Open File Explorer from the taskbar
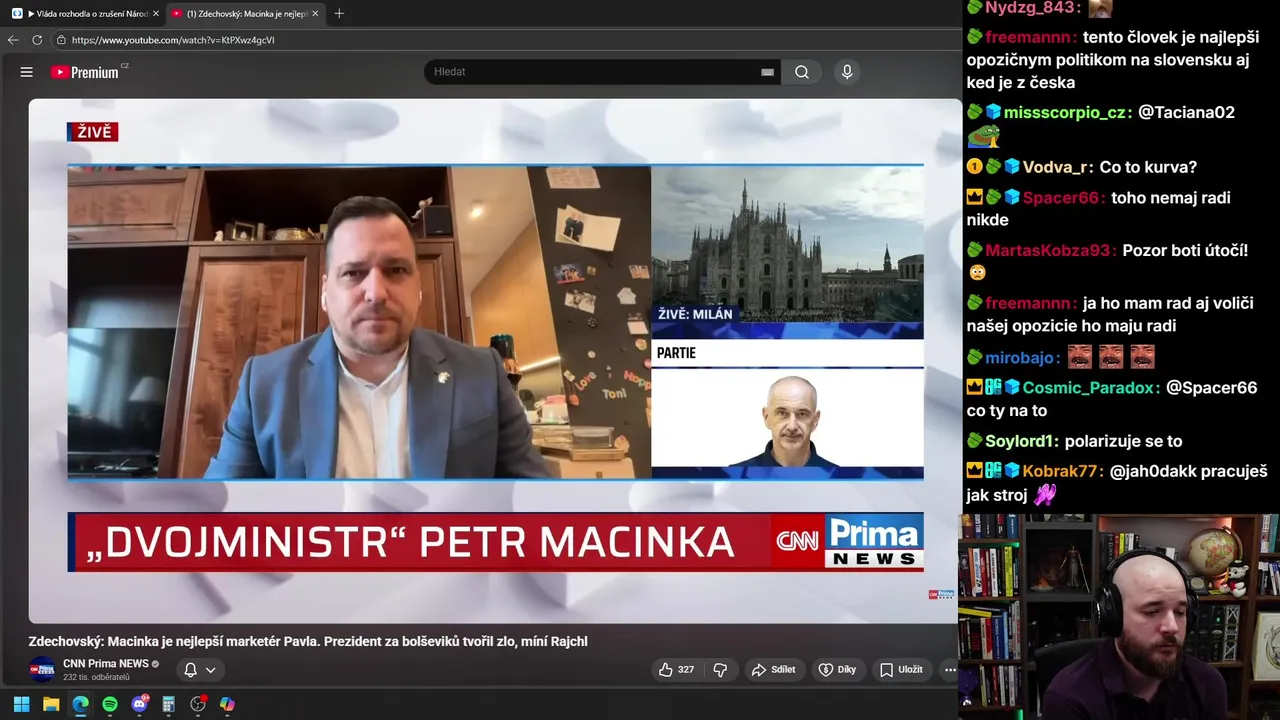 coord(51,704)
